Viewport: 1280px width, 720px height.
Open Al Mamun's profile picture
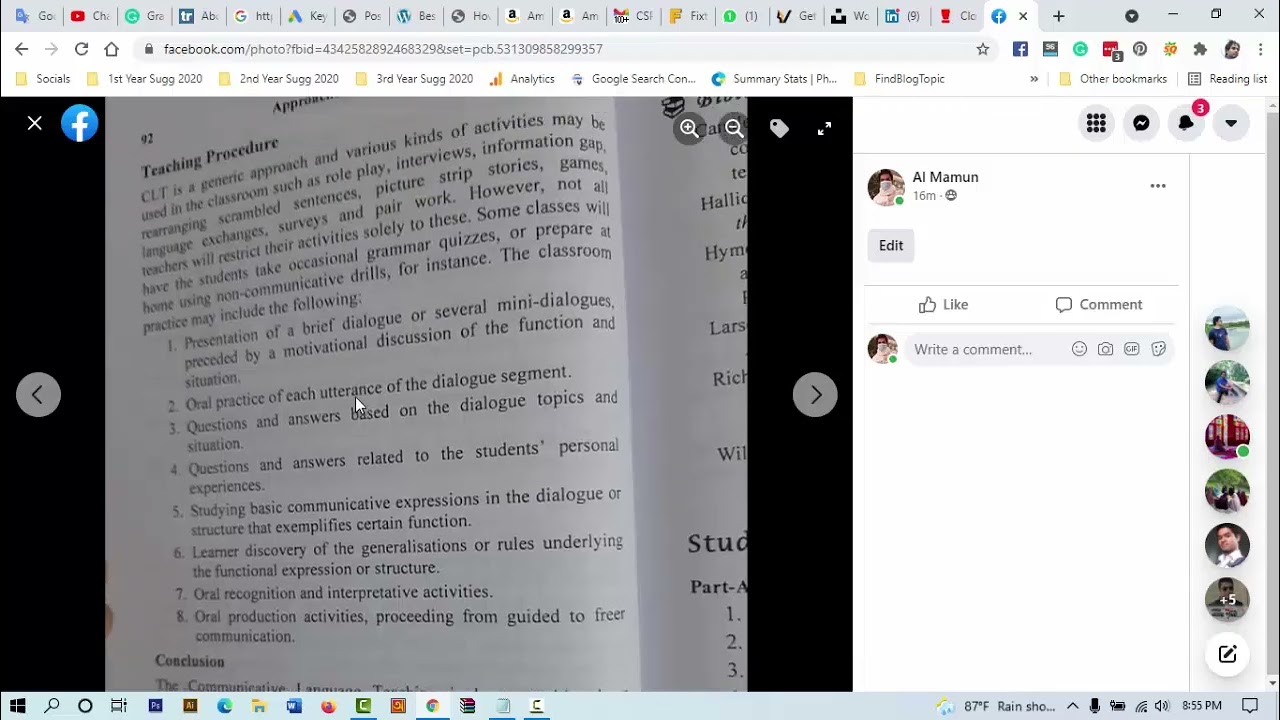point(886,186)
